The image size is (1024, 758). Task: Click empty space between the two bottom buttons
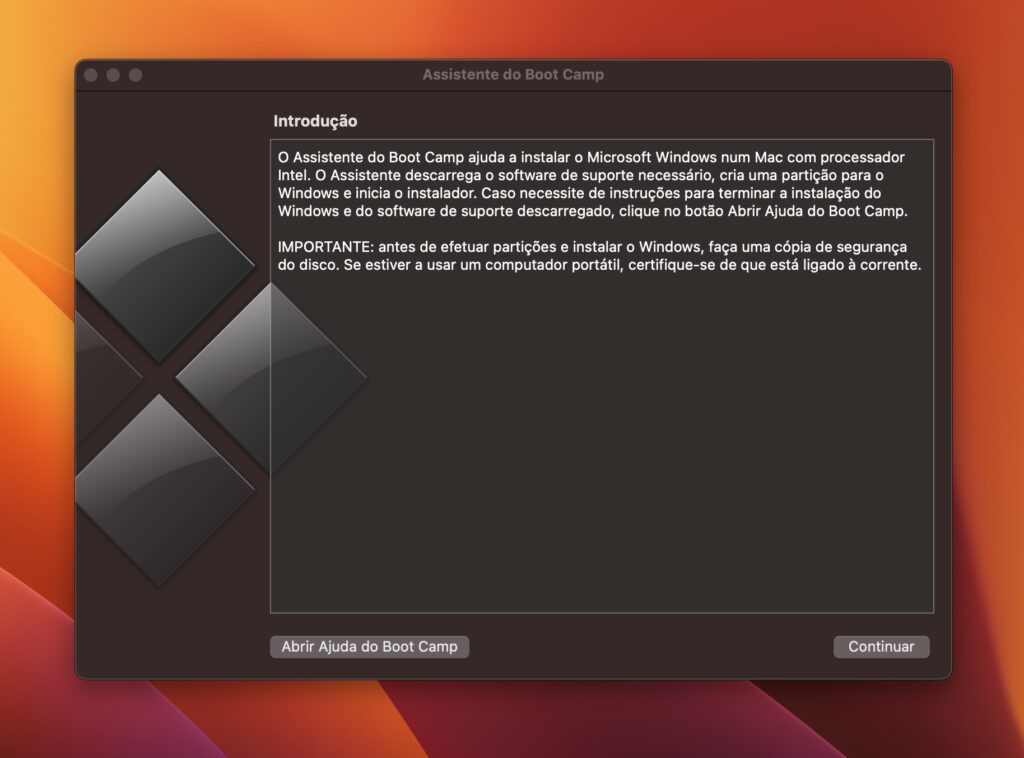click(x=650, y=647)
